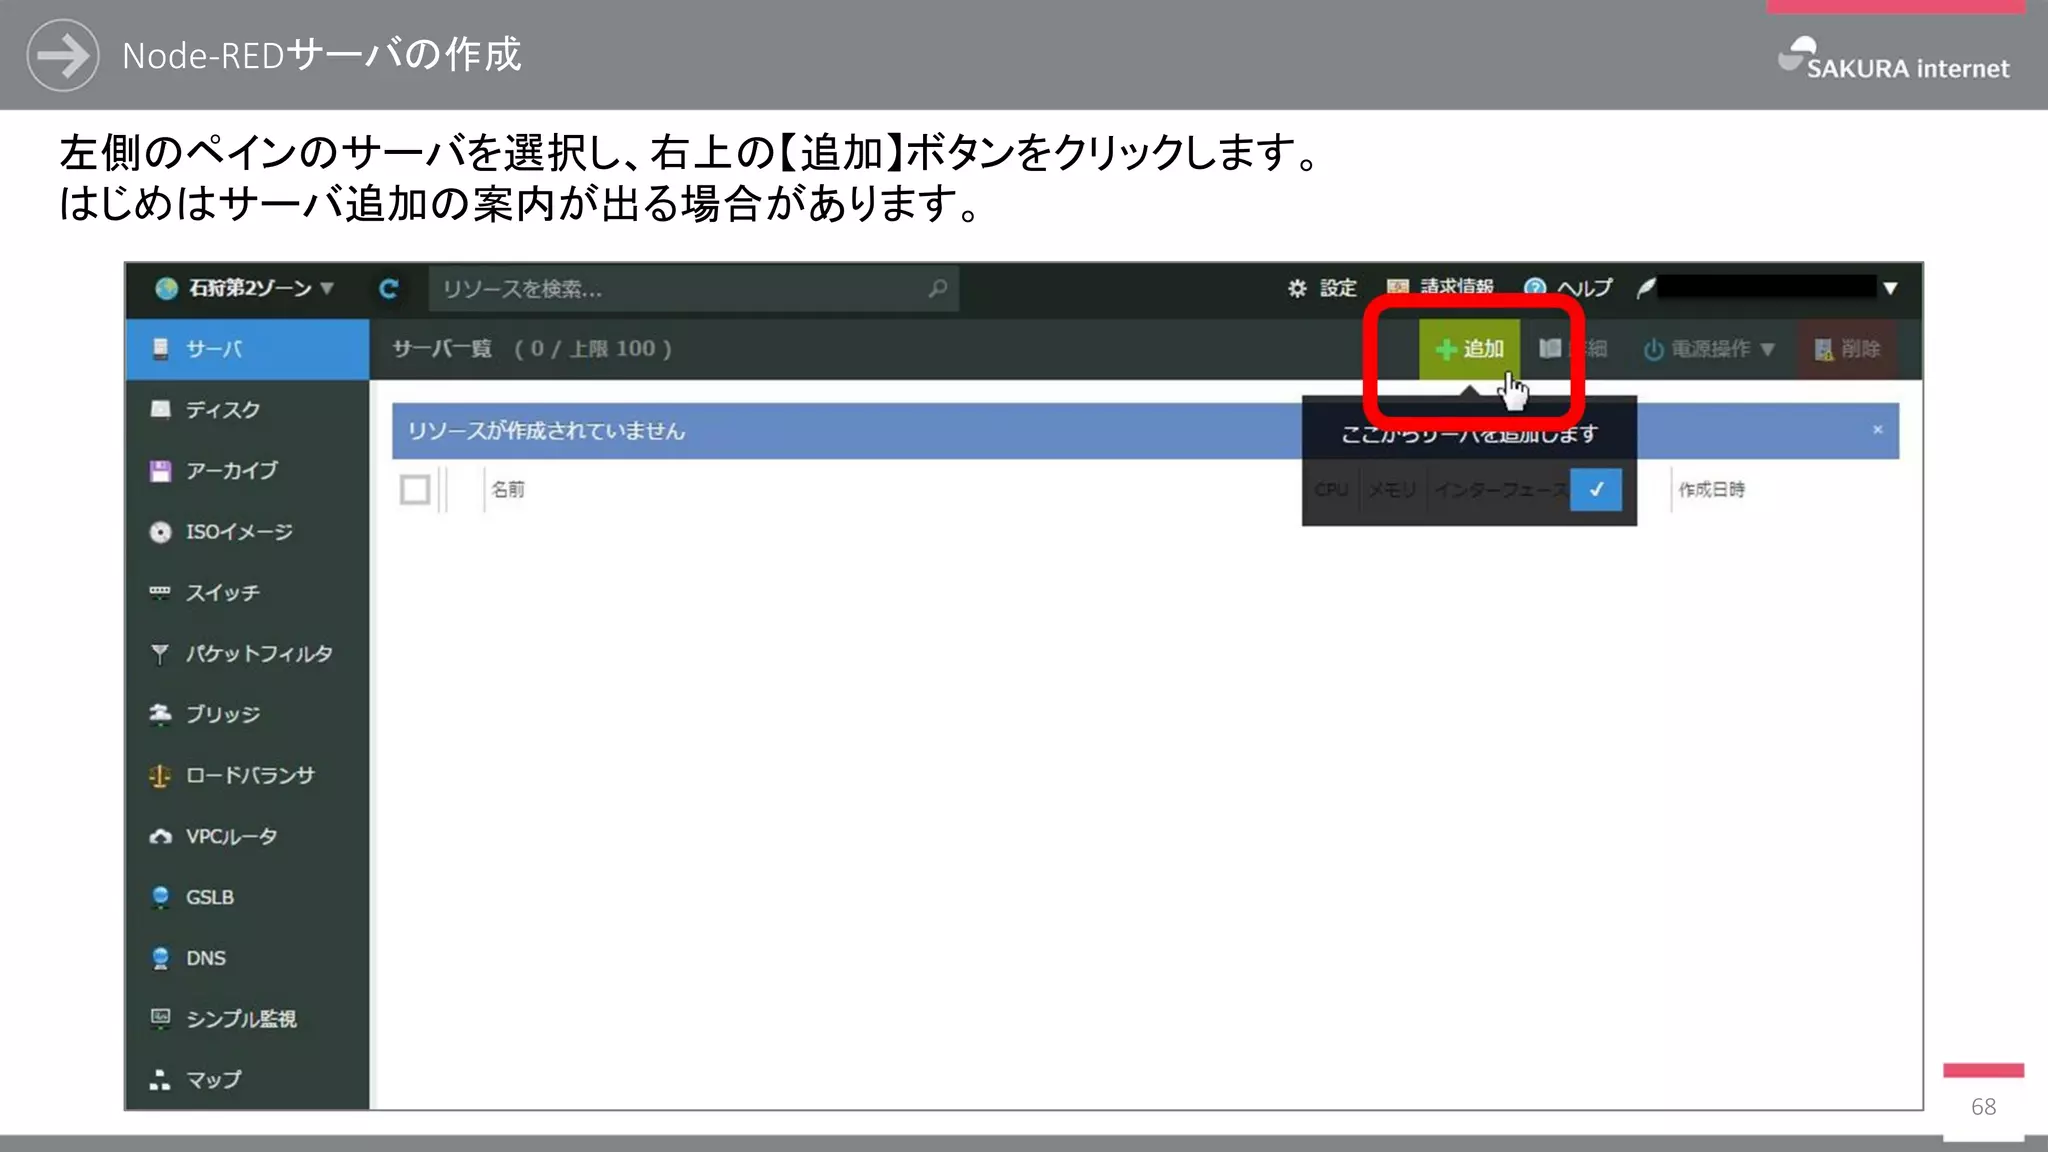
Task: Click the サーバ一覧 heading text
Action: (442, 349)
